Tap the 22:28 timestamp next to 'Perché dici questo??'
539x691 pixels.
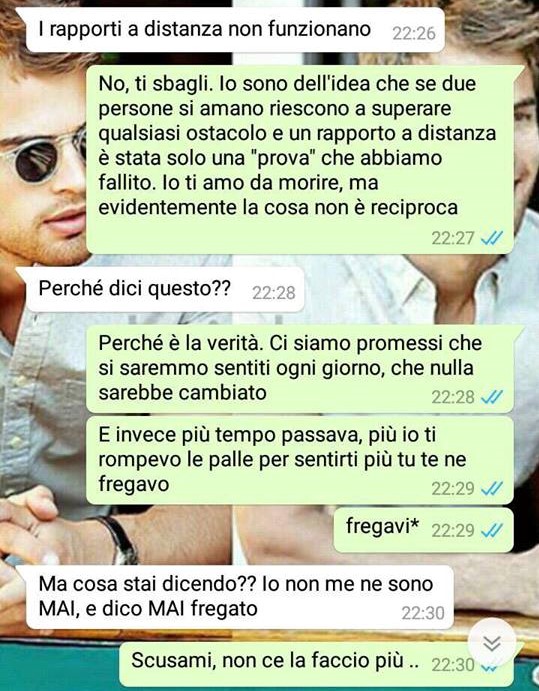(x=273, y=293)
